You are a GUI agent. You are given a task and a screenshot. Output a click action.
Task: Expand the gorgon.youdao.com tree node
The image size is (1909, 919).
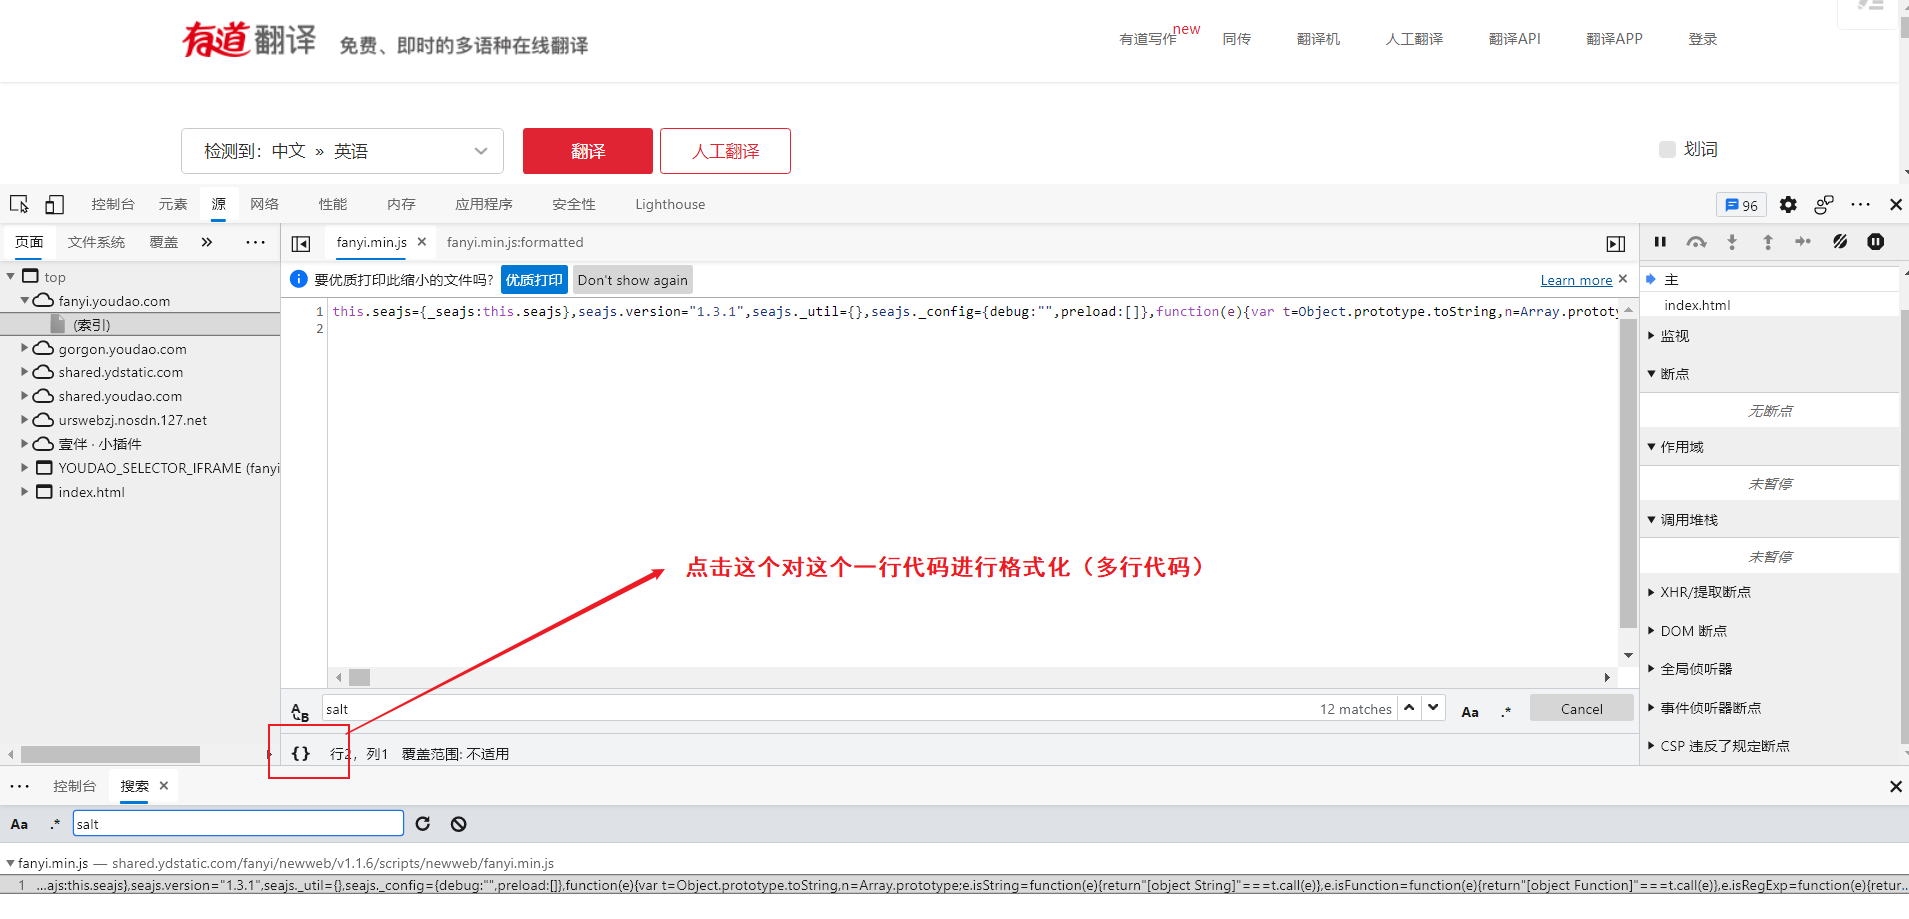25,348
